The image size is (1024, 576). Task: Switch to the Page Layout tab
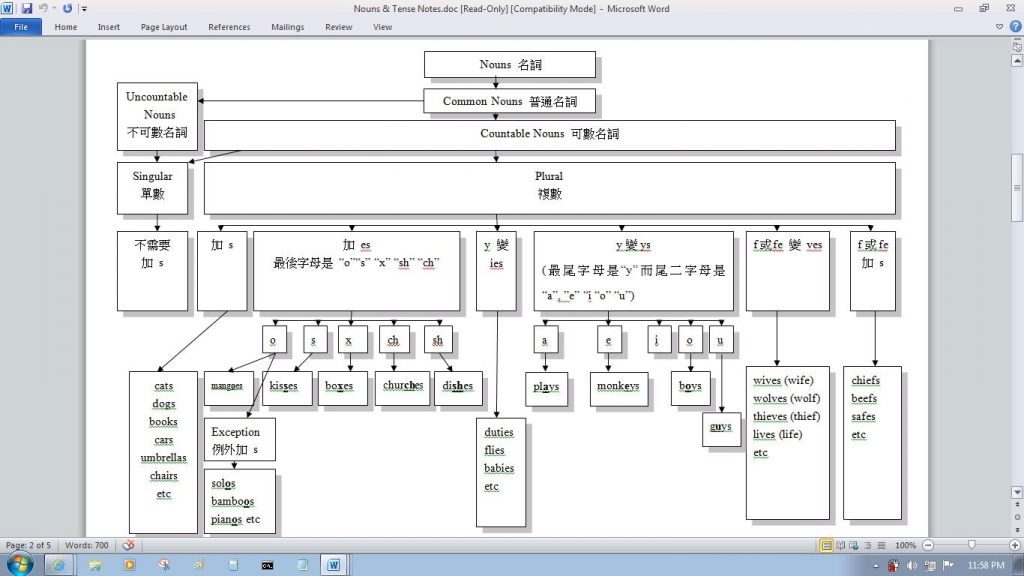click(x=164, y=27)
